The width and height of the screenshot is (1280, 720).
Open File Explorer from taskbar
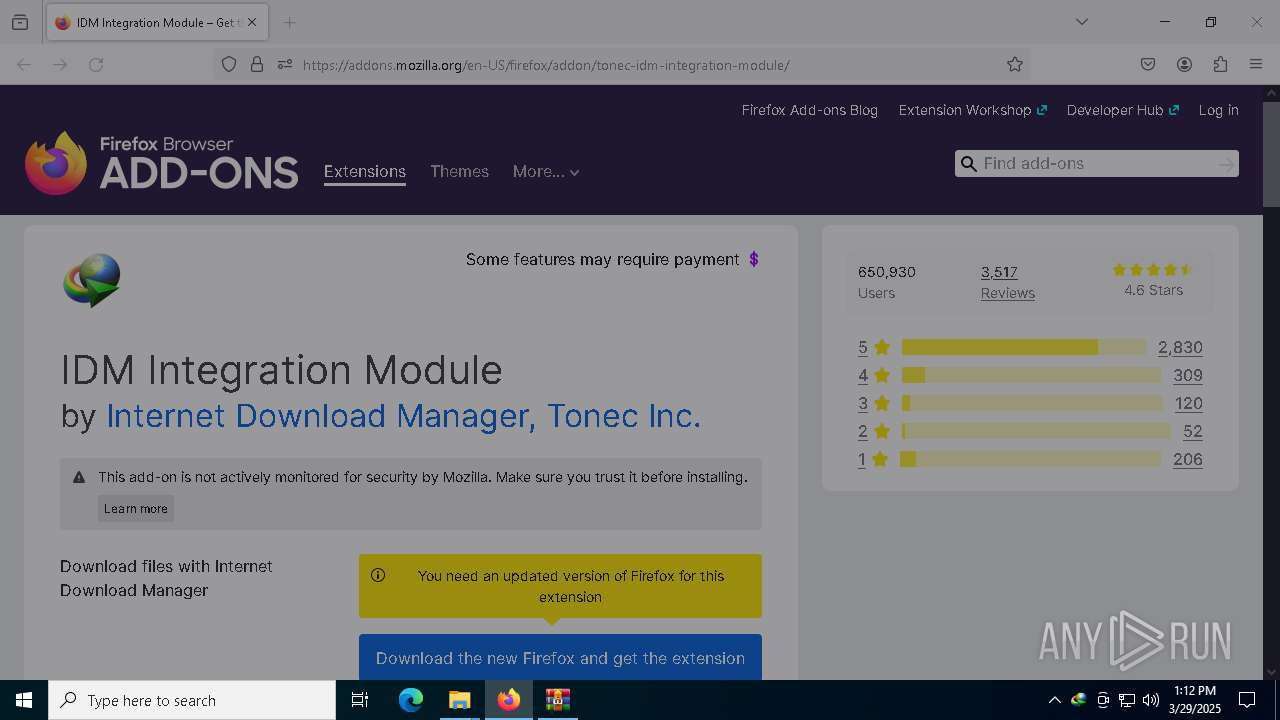459,700
